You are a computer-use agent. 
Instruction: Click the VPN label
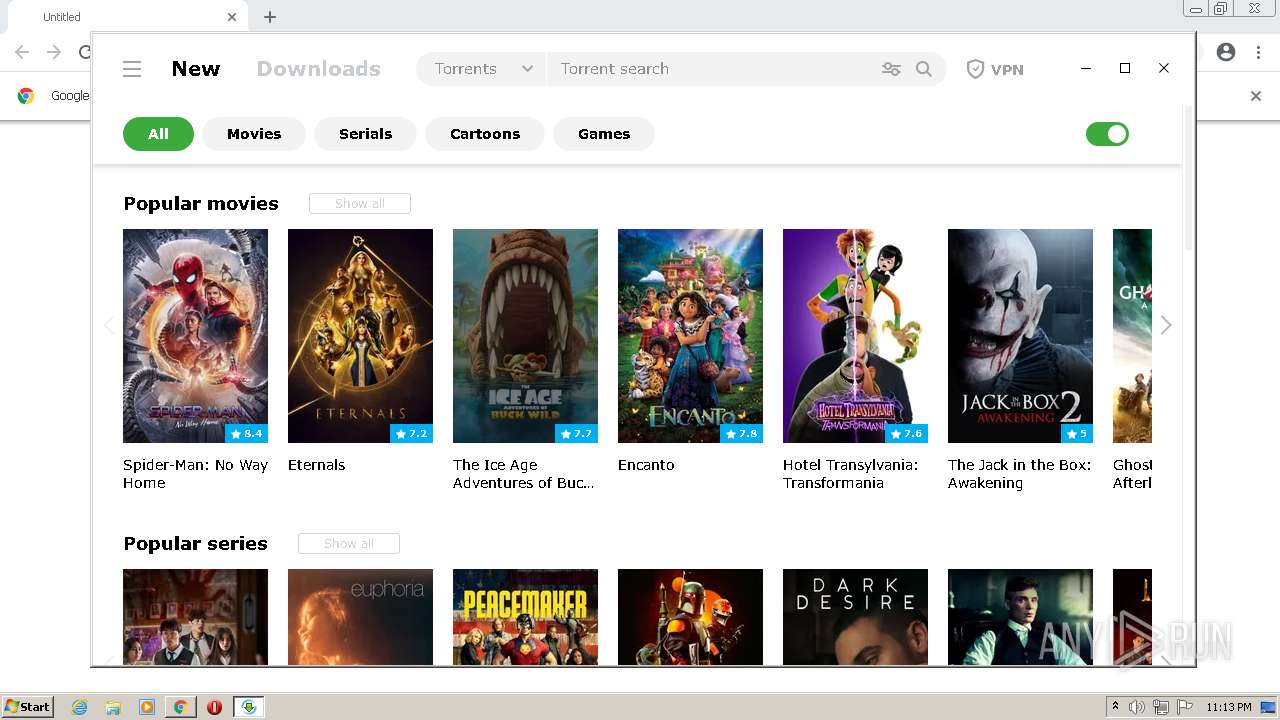click(x=1007, y=69)
